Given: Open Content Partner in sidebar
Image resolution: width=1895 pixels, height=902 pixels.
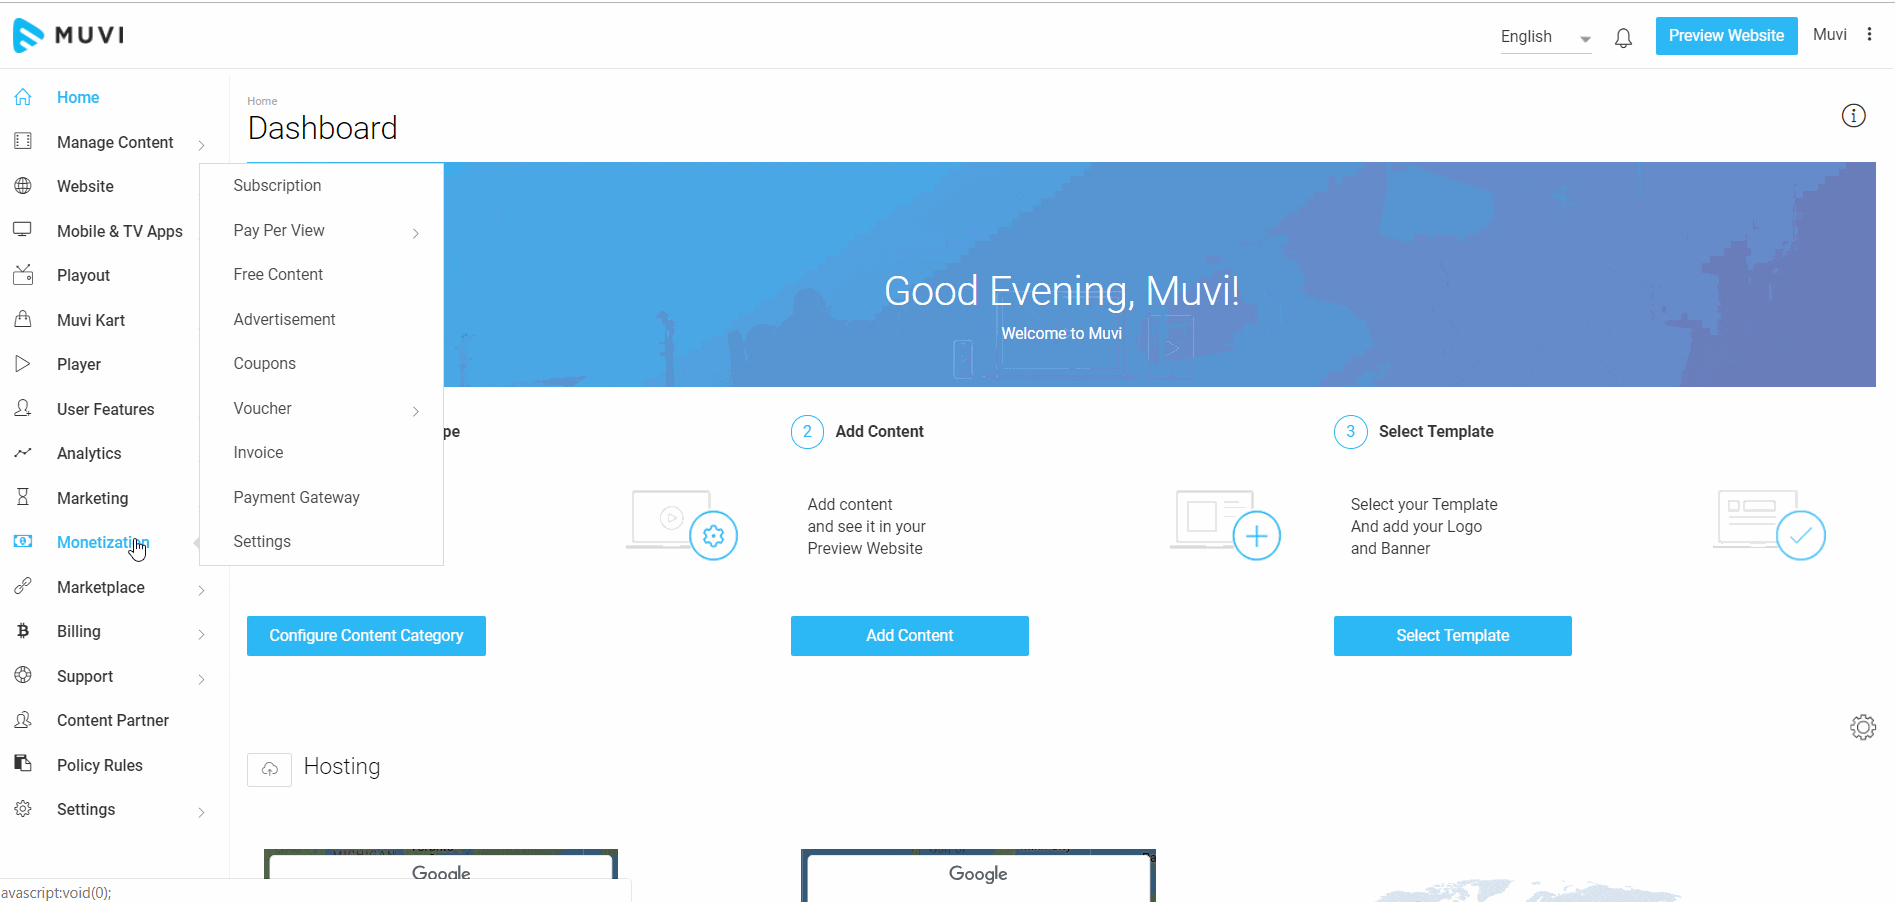Looking at the screenshot, I should click(113, 720).
